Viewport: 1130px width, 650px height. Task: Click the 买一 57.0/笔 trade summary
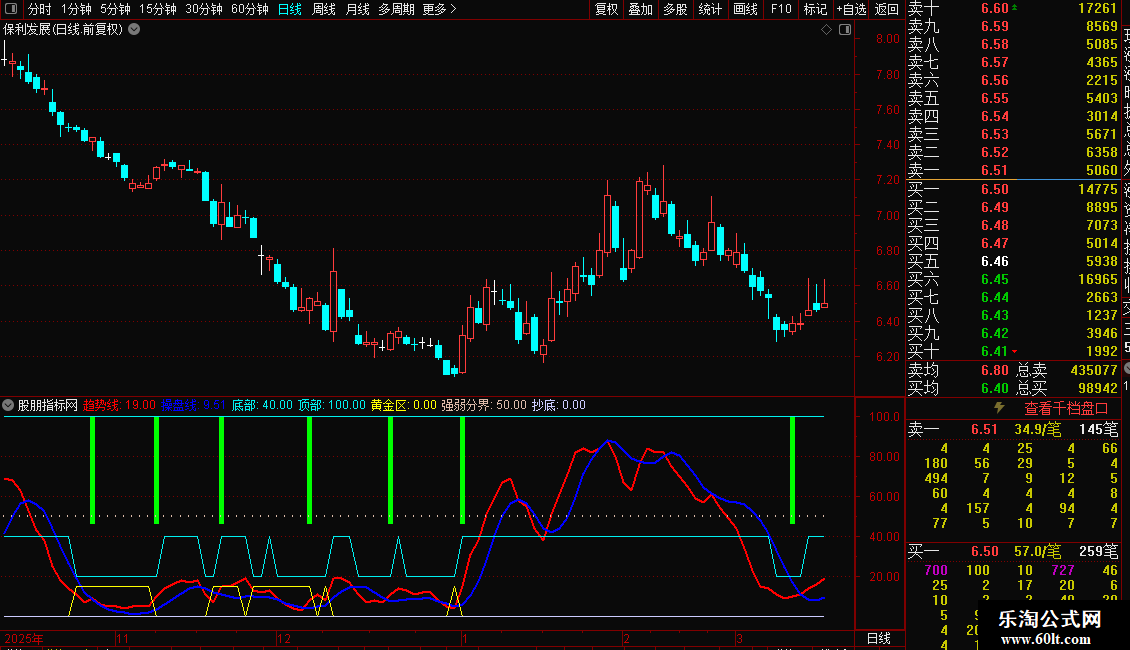1037,552
